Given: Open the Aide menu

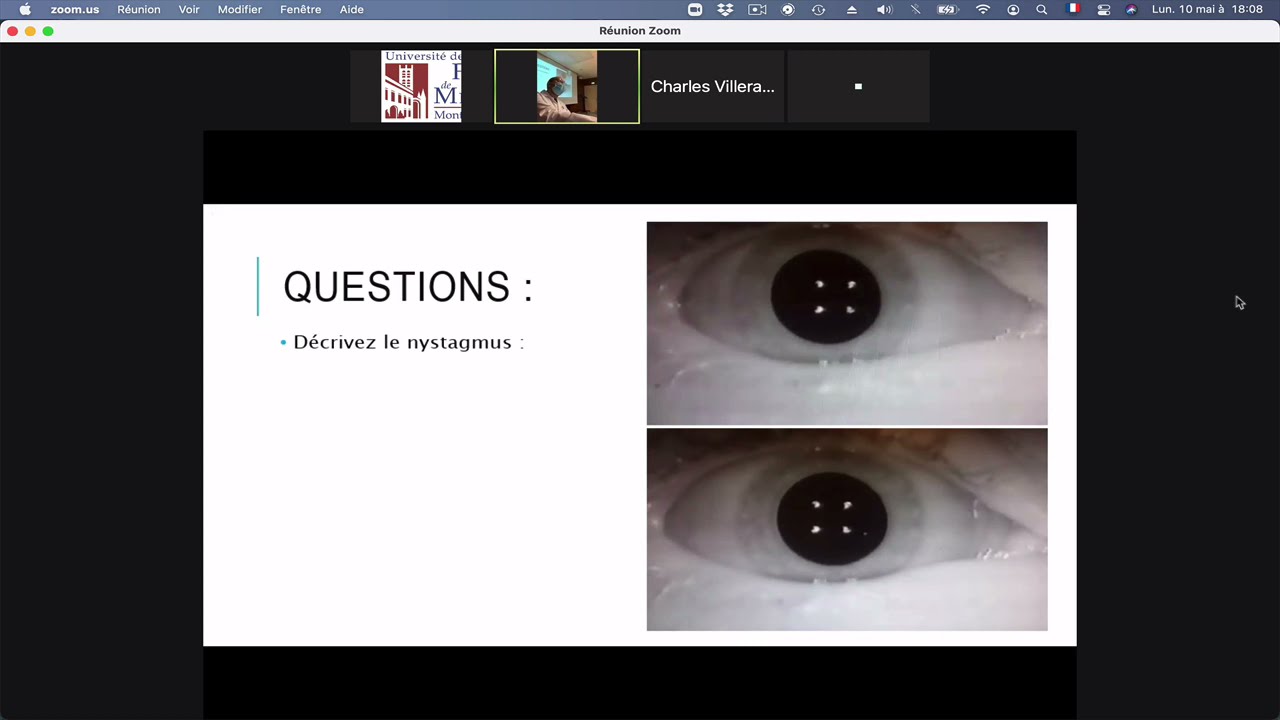Looking at the screenshot, I should (351, 9).
